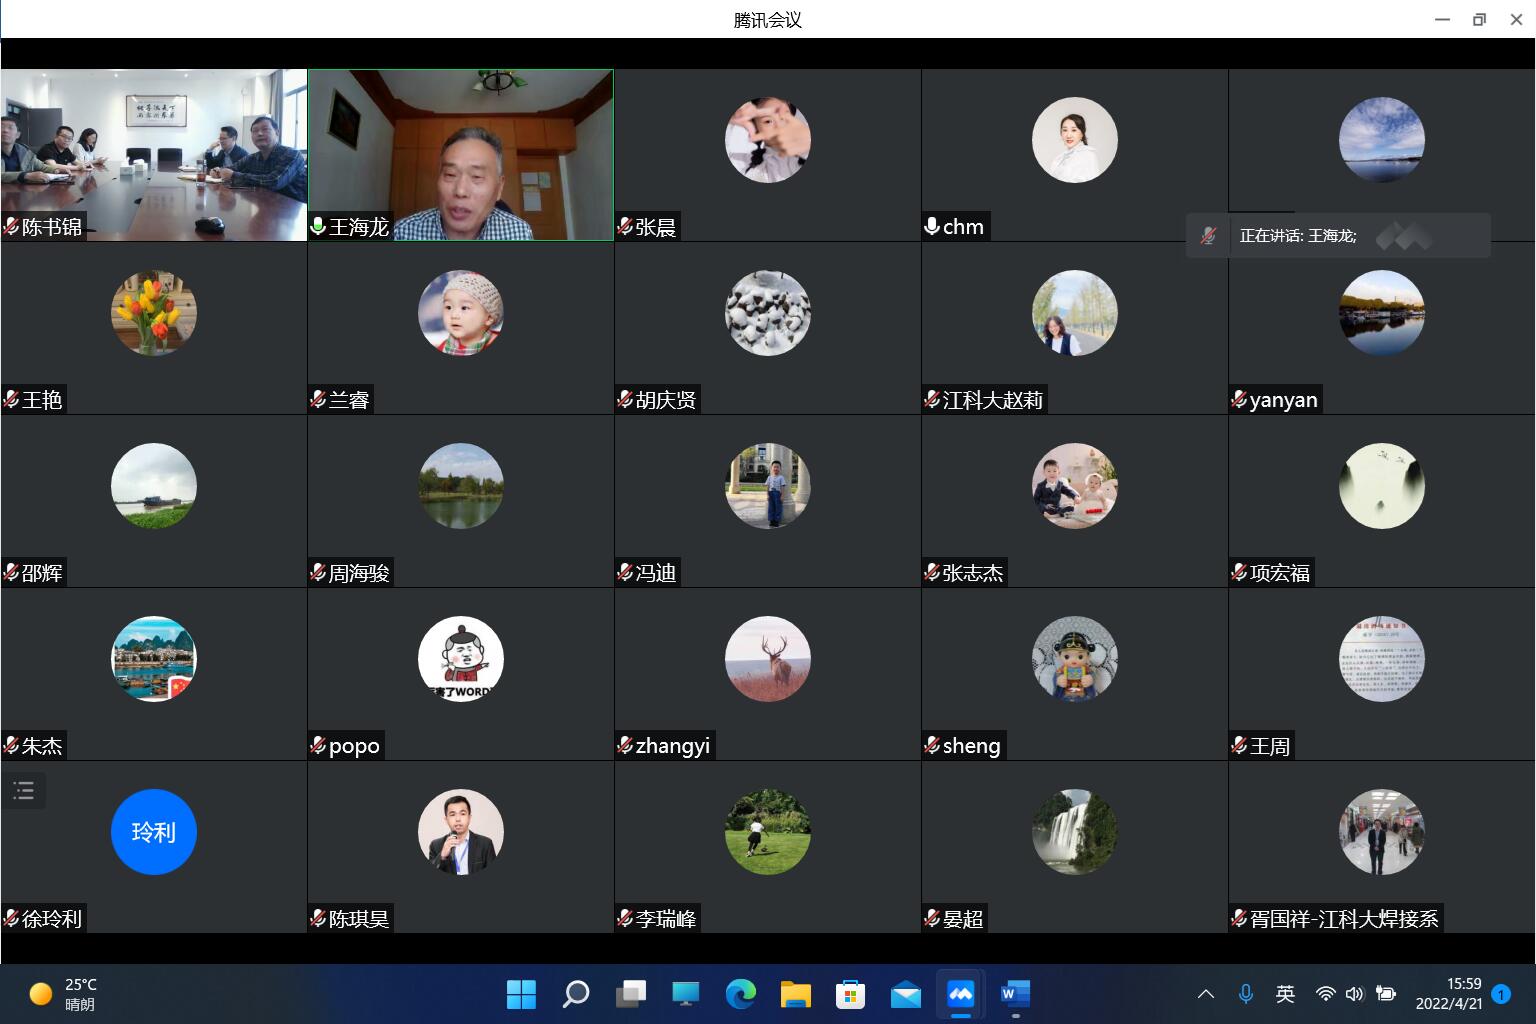The image size is (1536, 1024).
Task: Open File Explorer from the taskbar
Action: [795, 994]
